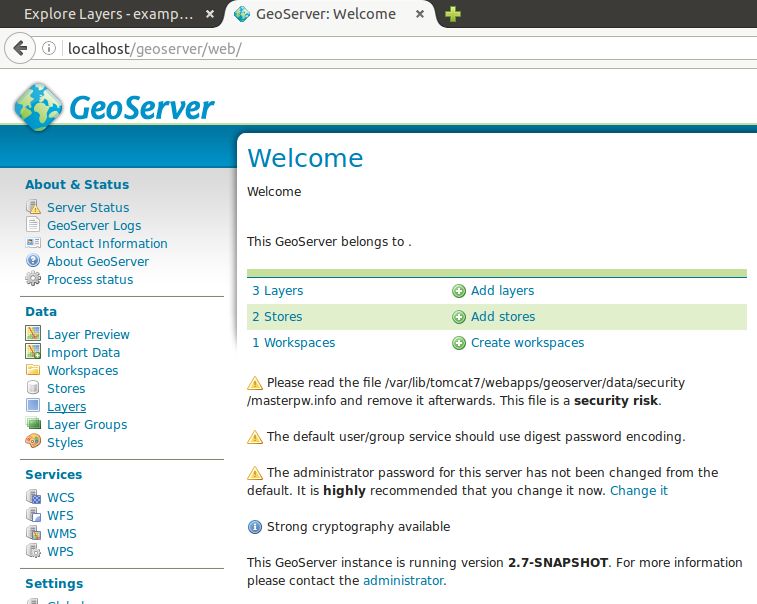Click the Contact Information card icon
Screen dimensions: 757x604
[33, 243]
